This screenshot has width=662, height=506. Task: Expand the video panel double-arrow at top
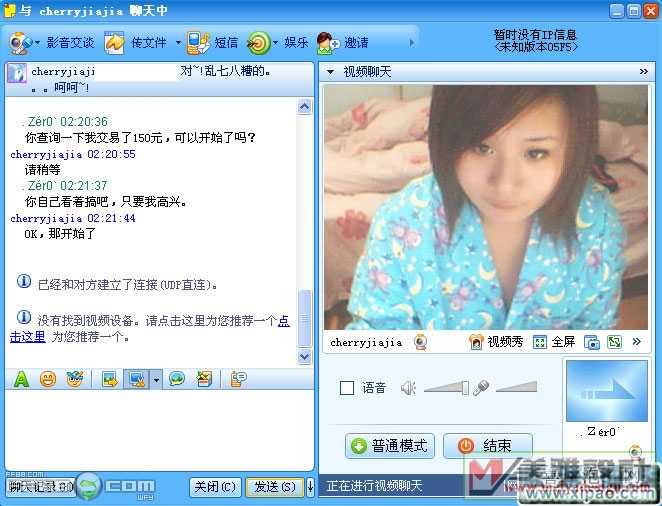(x=644, y=72)
